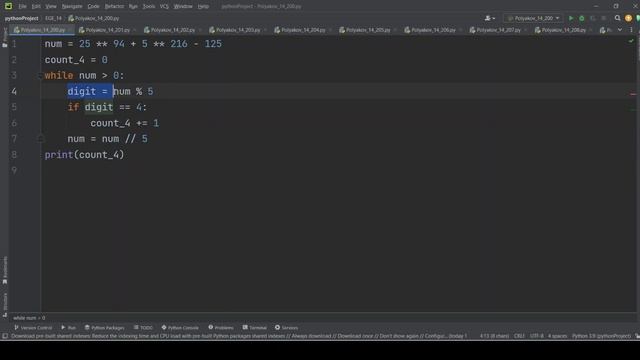Image resolution: width=640 pixels, height=360 pixels.
Task: Click pythonProject breadcrumb in navigation bar
Action: [x=21, y=18]
